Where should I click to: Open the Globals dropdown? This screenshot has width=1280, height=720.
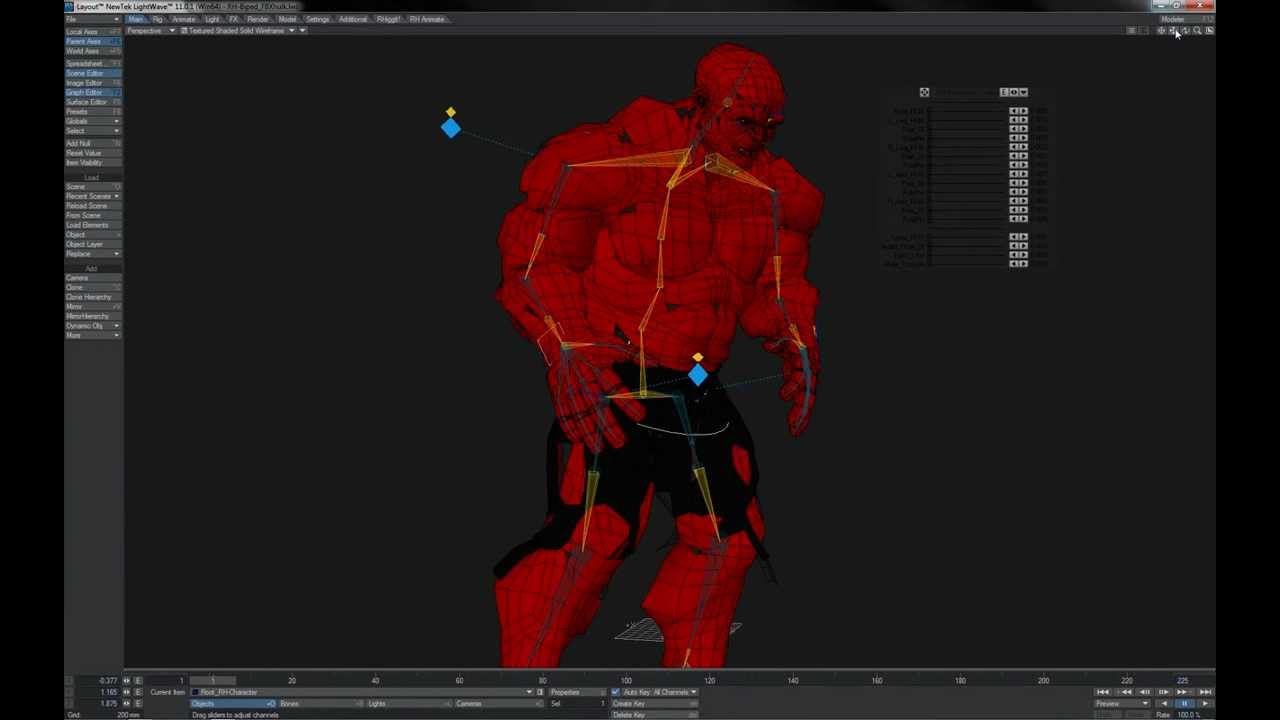(93, 121)
